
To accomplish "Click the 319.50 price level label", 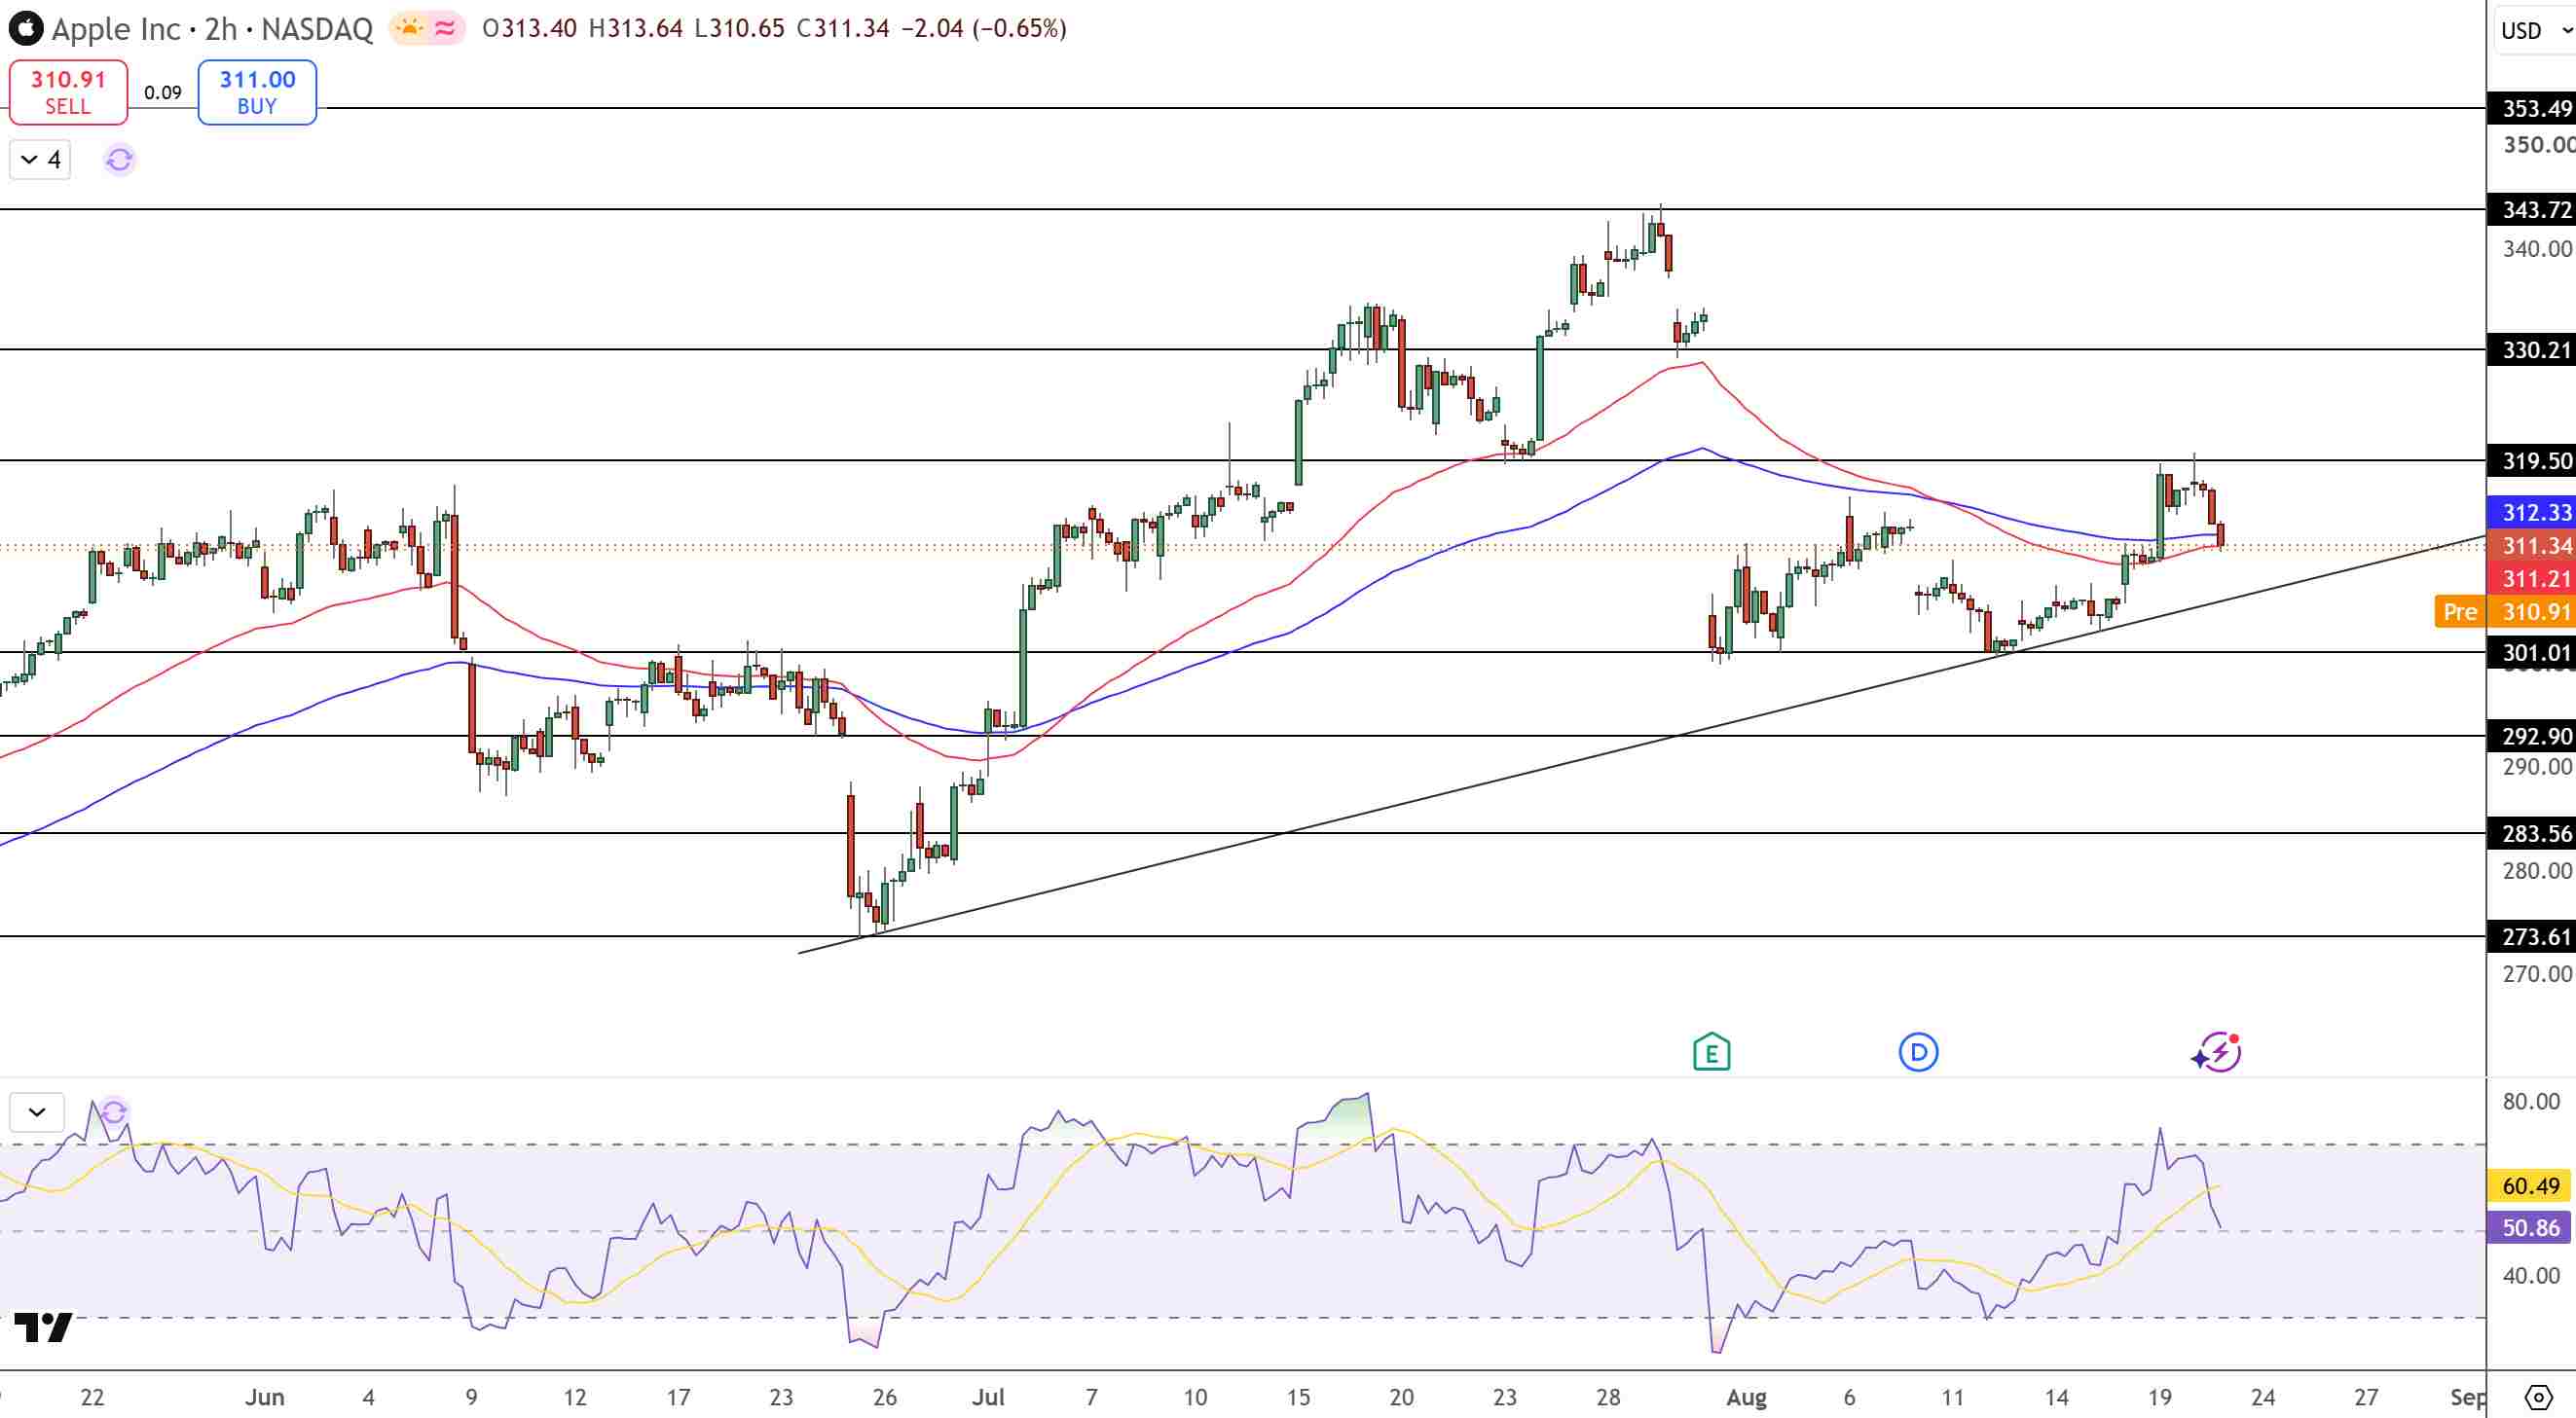I will (x=2531, y=460).
